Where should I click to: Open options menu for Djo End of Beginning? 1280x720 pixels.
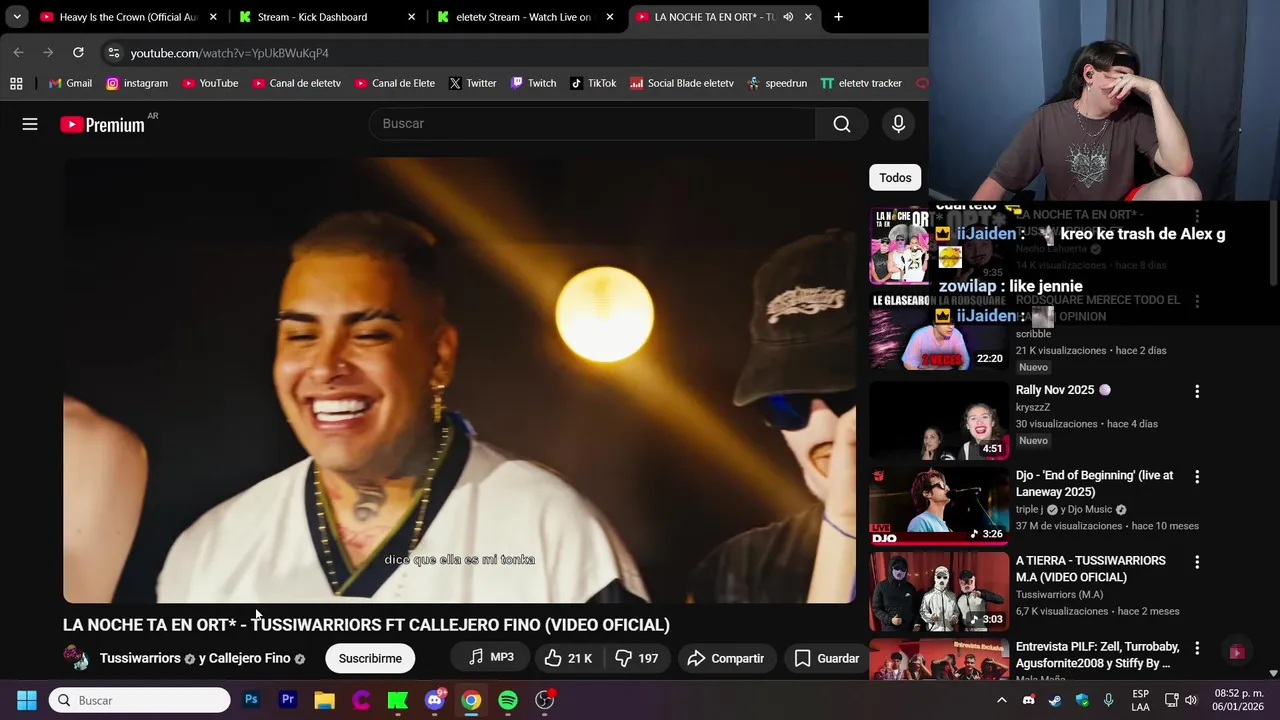(1196, 477)
